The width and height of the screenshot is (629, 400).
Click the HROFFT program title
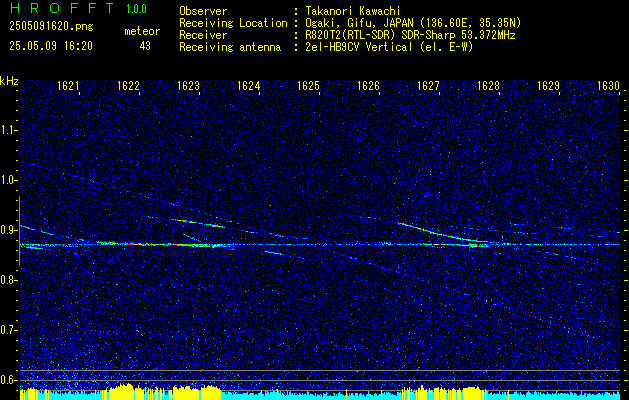click(x=61, y=8)
